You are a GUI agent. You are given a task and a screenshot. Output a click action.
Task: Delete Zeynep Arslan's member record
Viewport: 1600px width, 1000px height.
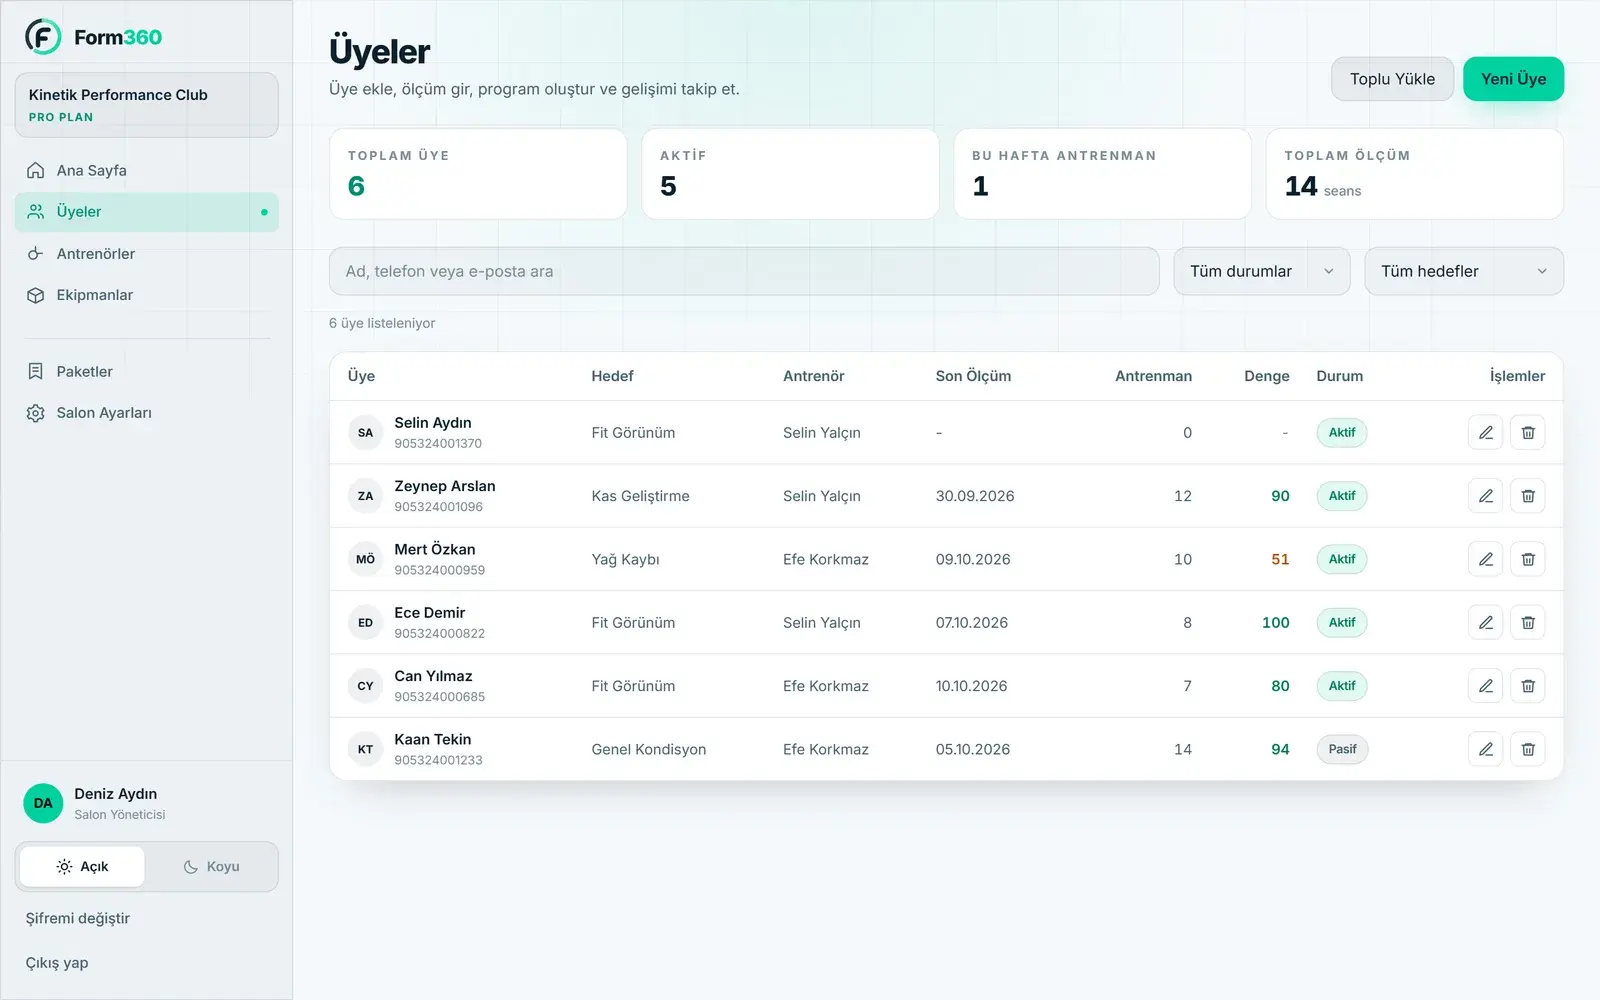click(x=1528, y=496)
